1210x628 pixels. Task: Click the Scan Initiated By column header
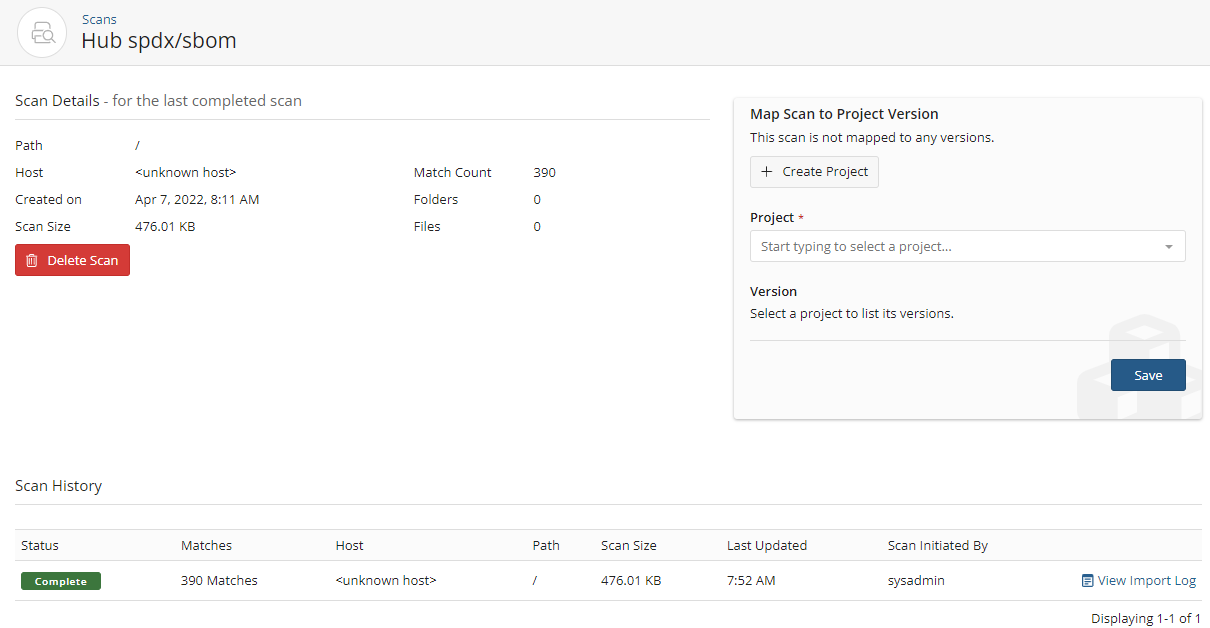pyautogui.click(x=938, y=546)
